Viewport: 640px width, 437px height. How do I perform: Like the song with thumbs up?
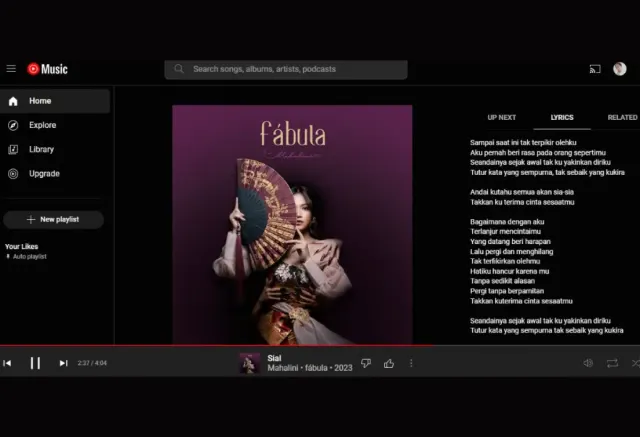(x=389, y=363)
